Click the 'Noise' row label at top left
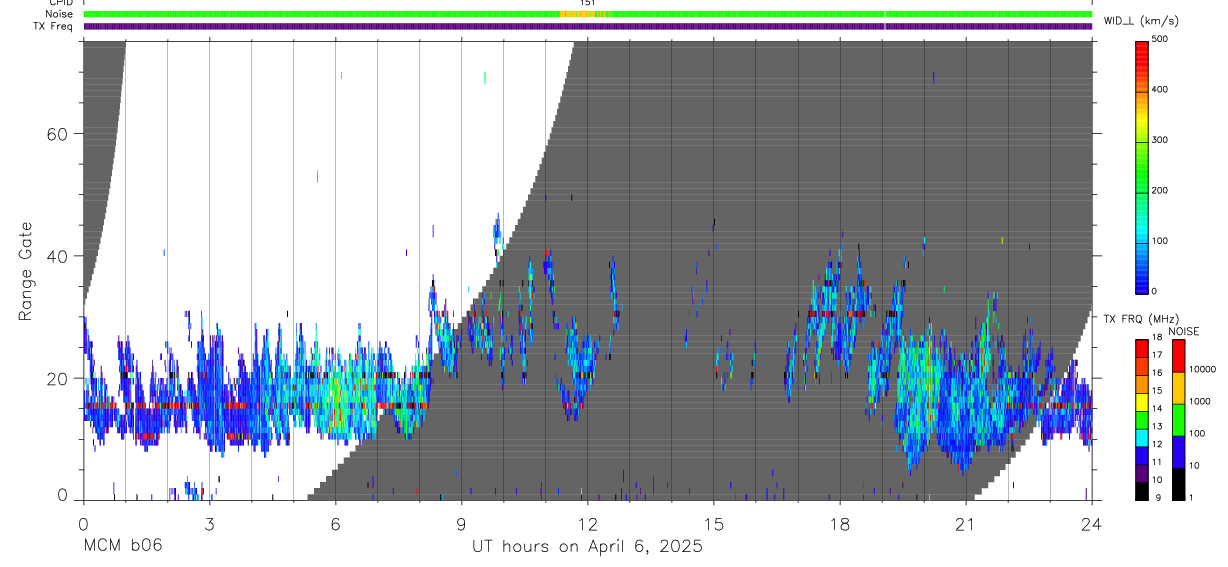This screenshot has width=1228, height=567. pyautogui.click(x=57, y=15)
